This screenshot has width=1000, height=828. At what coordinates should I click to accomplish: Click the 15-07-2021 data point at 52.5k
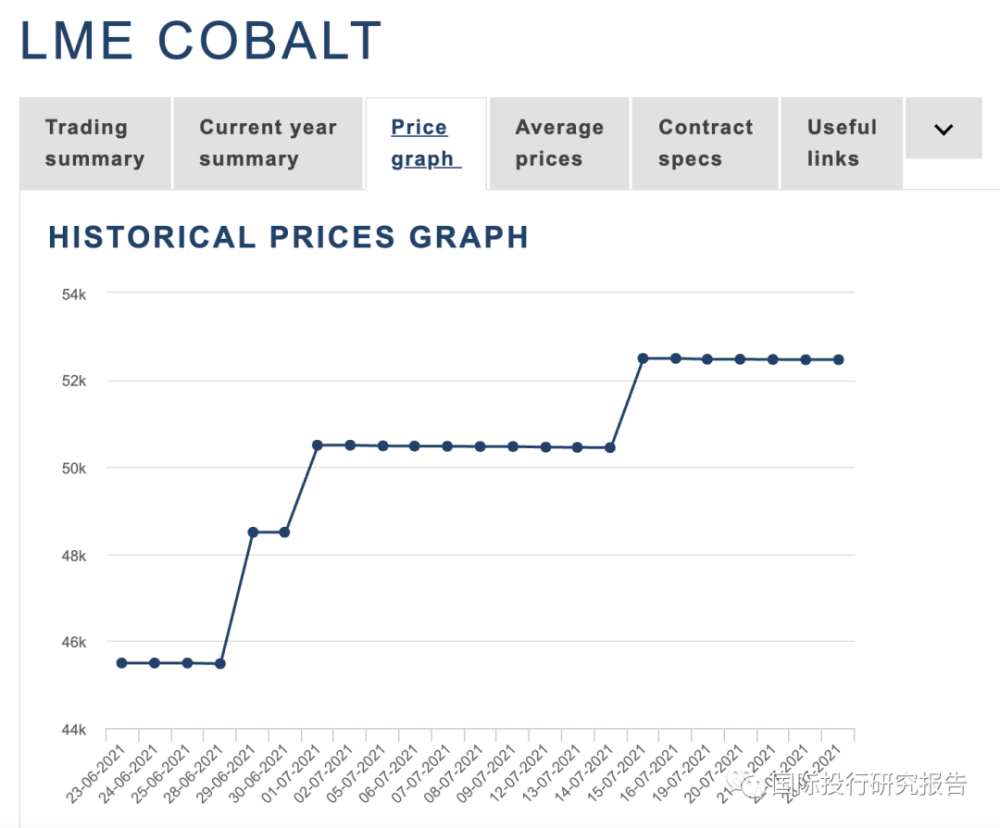point(643,358)
